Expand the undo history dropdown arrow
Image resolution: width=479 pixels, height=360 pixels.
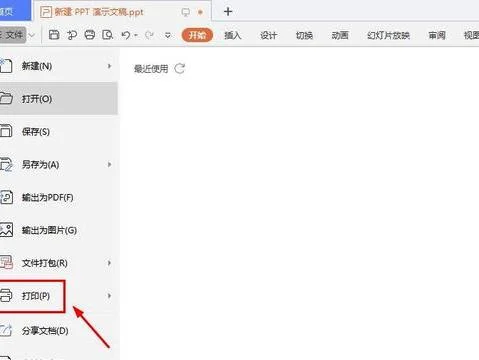point(136,35)
